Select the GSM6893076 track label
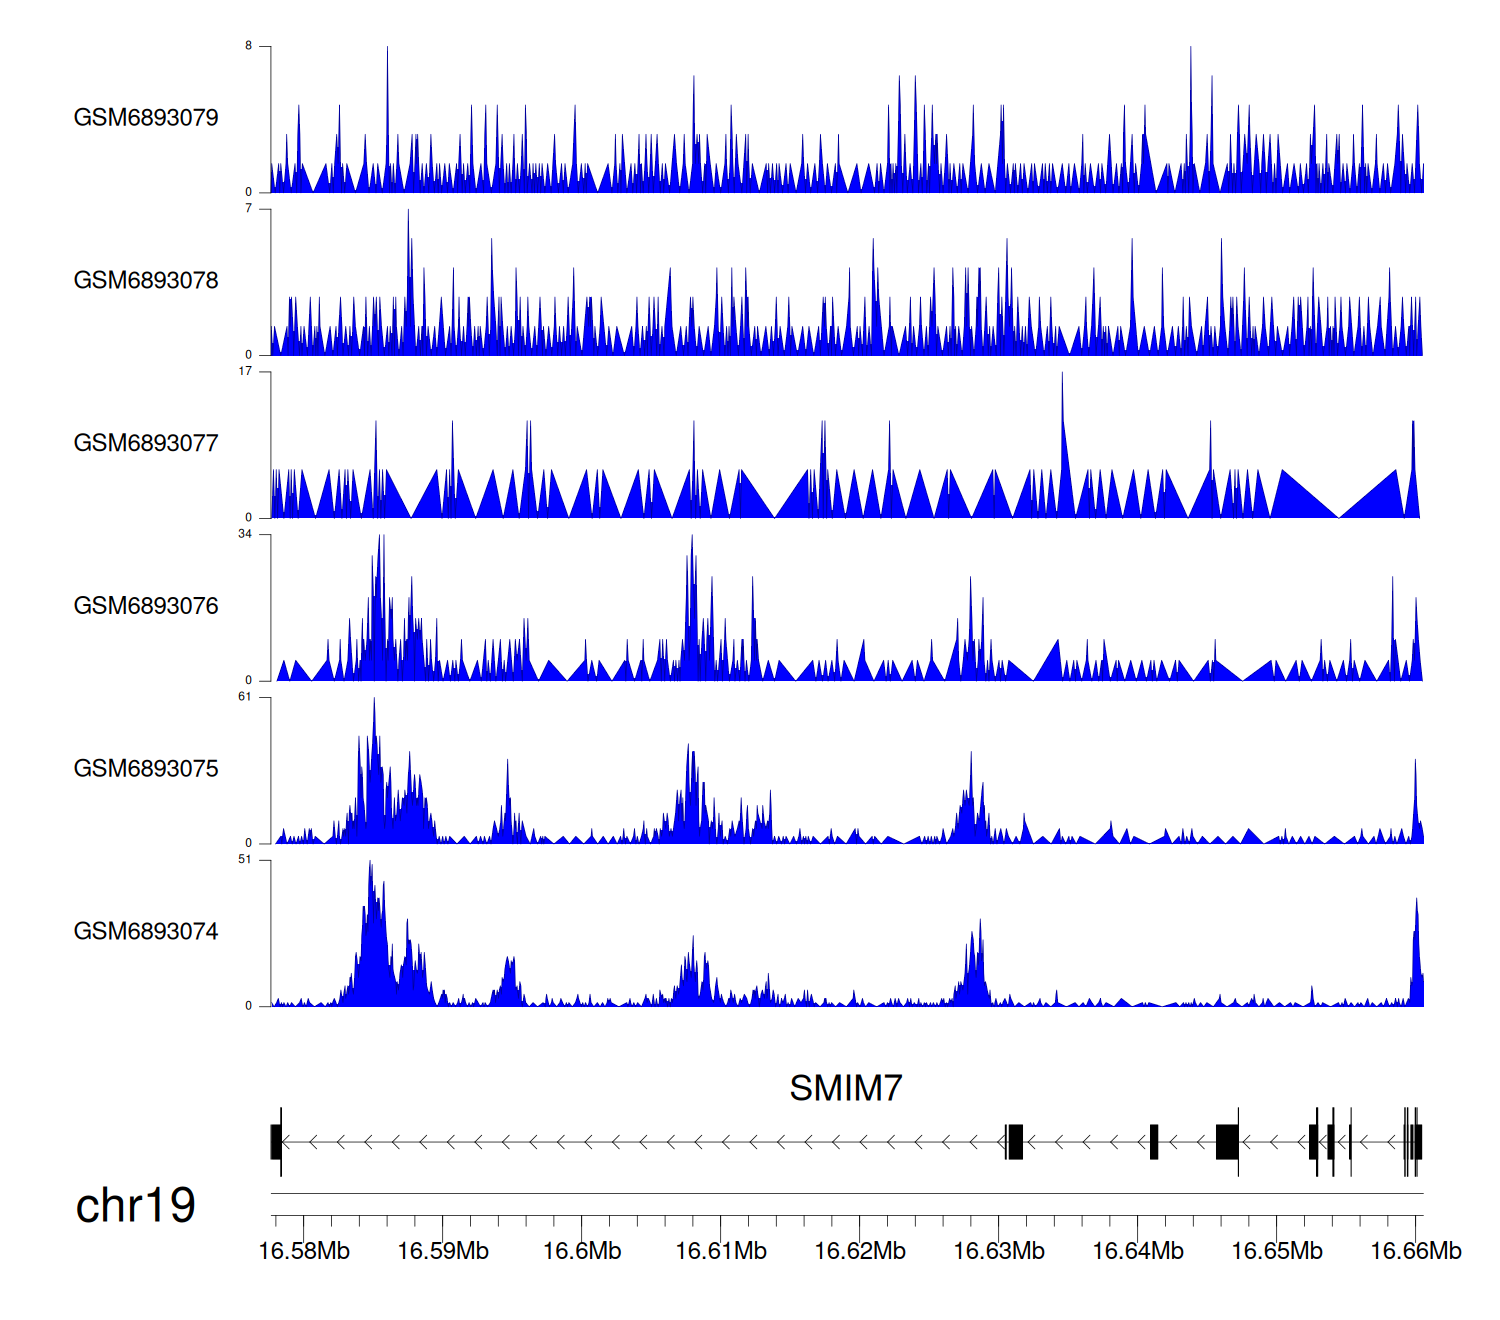Image resolution: width=1500 pixels, height=1320 pixels. coord(146,607)
